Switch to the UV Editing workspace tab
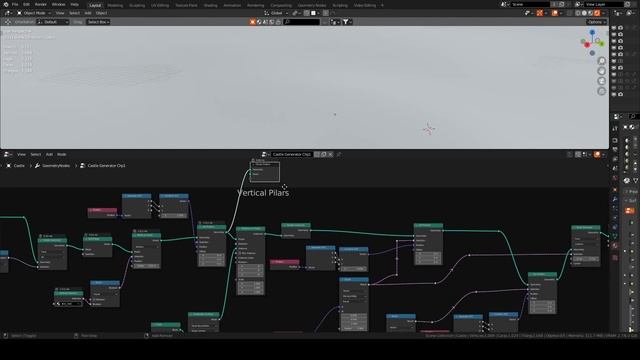The width and height of the screenshot is (640, 360). click(x=160, y=6)
